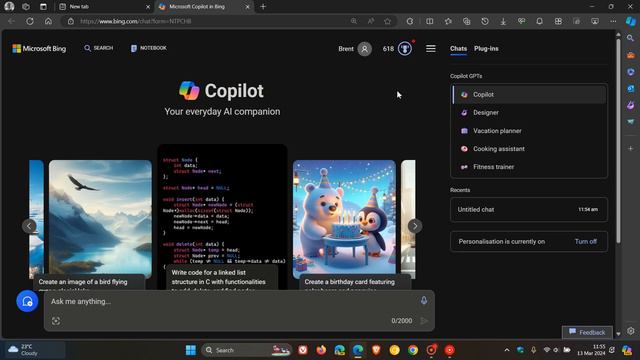The image size is (640, 360).
Task: Open the browser split screen icon
Action: tap(430, 21)
